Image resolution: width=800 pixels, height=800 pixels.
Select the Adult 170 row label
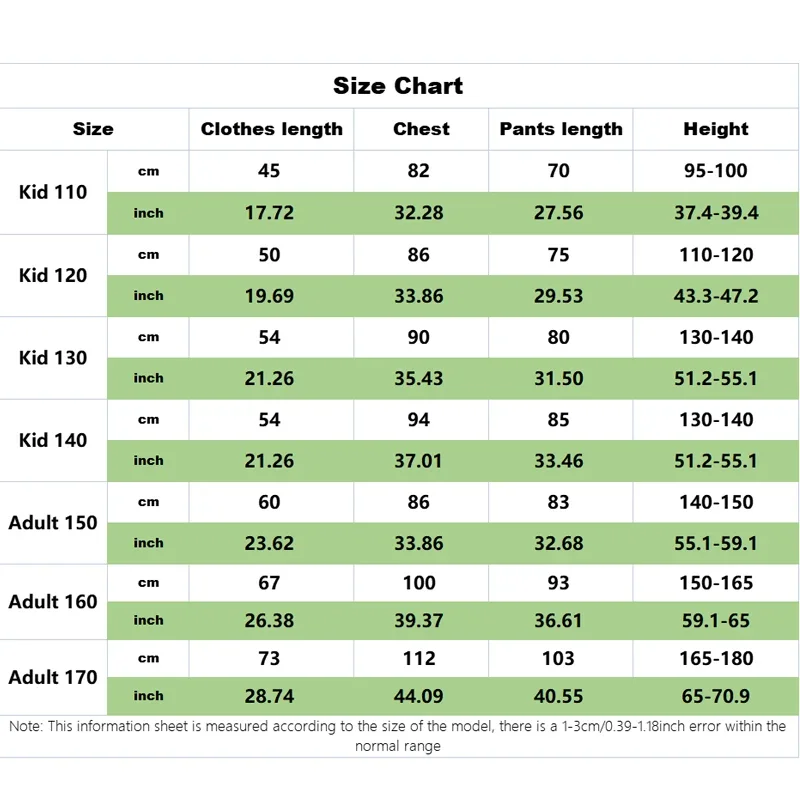(x=53, y=677)
